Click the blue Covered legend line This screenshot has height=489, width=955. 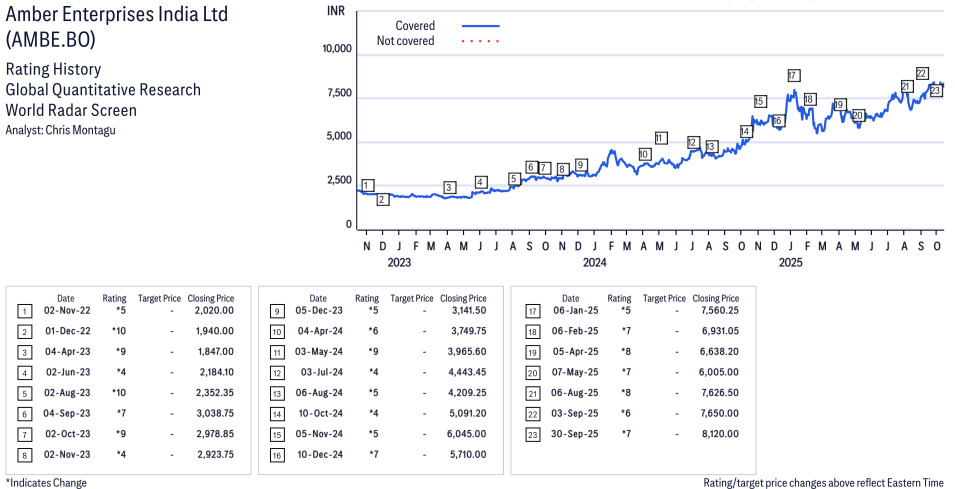pyautogui.click(x=481, y=26)
